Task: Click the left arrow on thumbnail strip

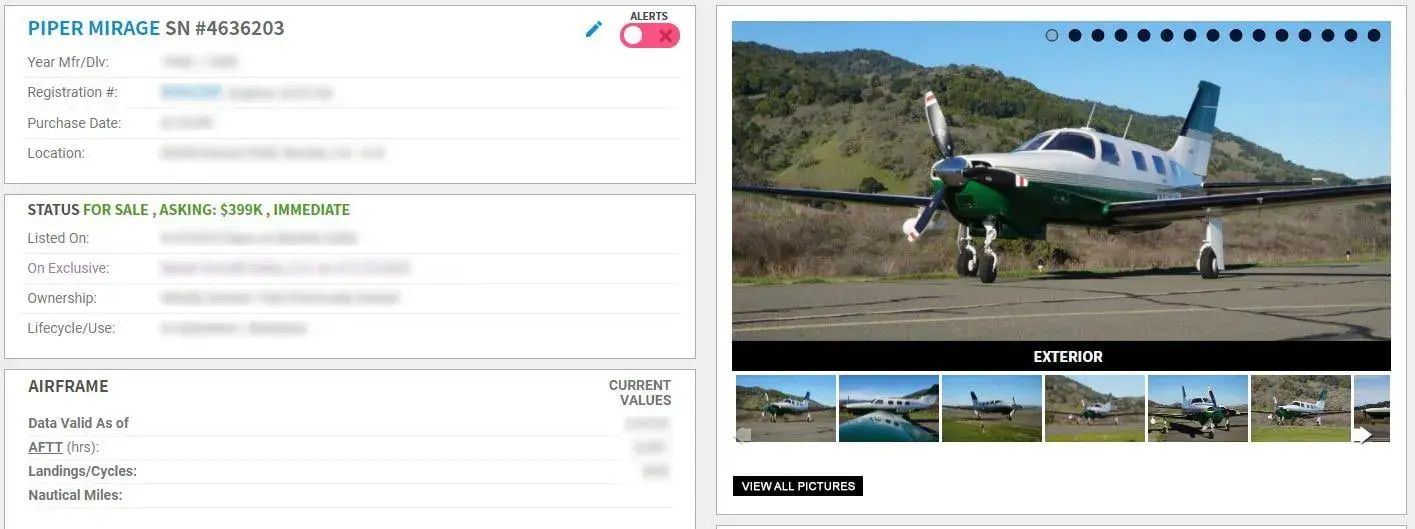Action: pyautogui.click(x=743, y=434)
